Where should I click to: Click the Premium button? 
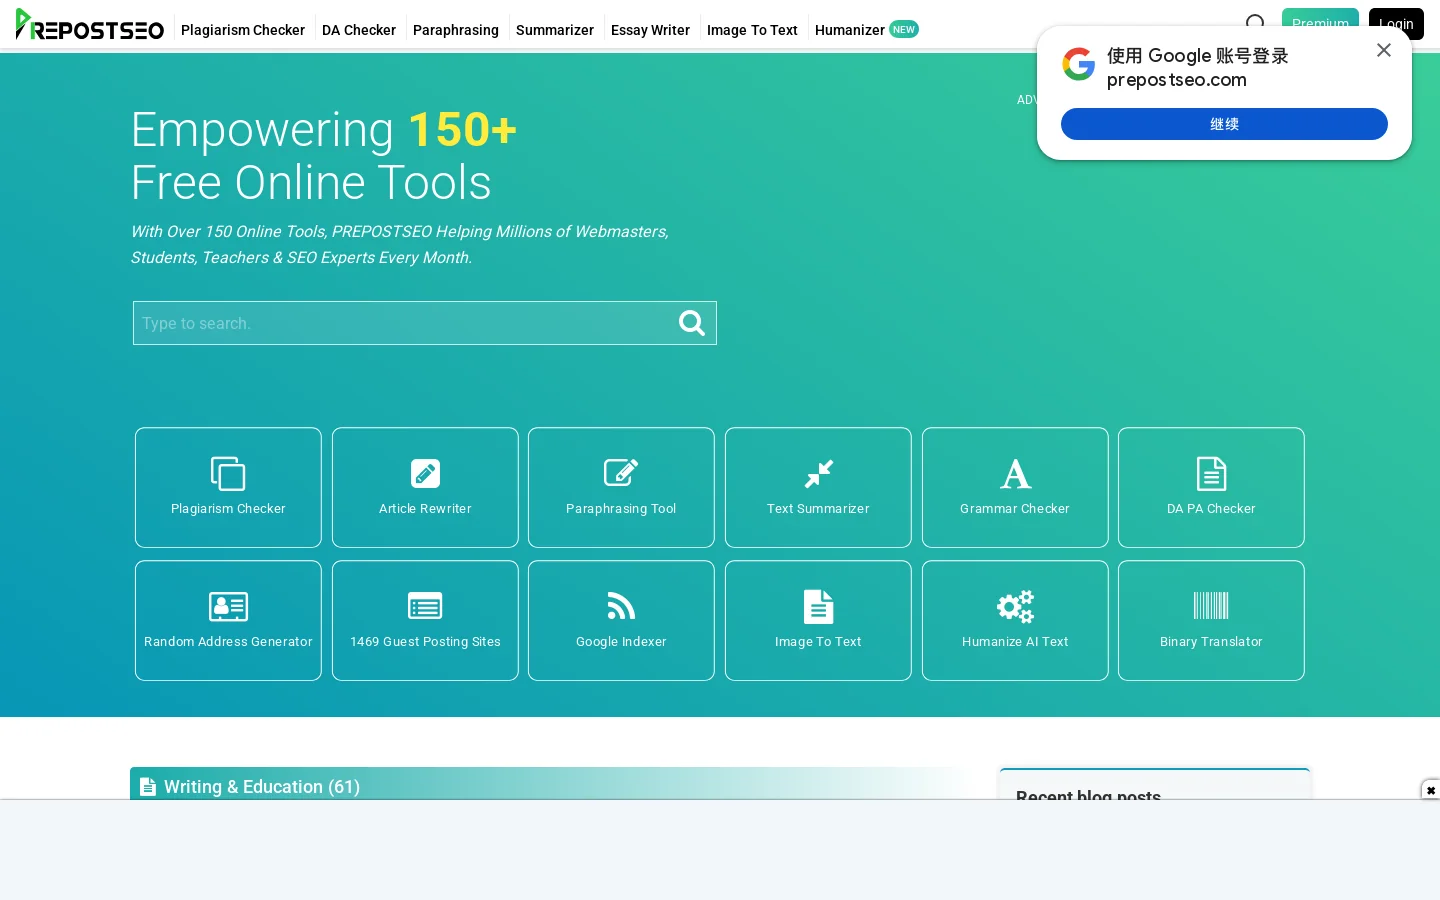pos(1320,24)
